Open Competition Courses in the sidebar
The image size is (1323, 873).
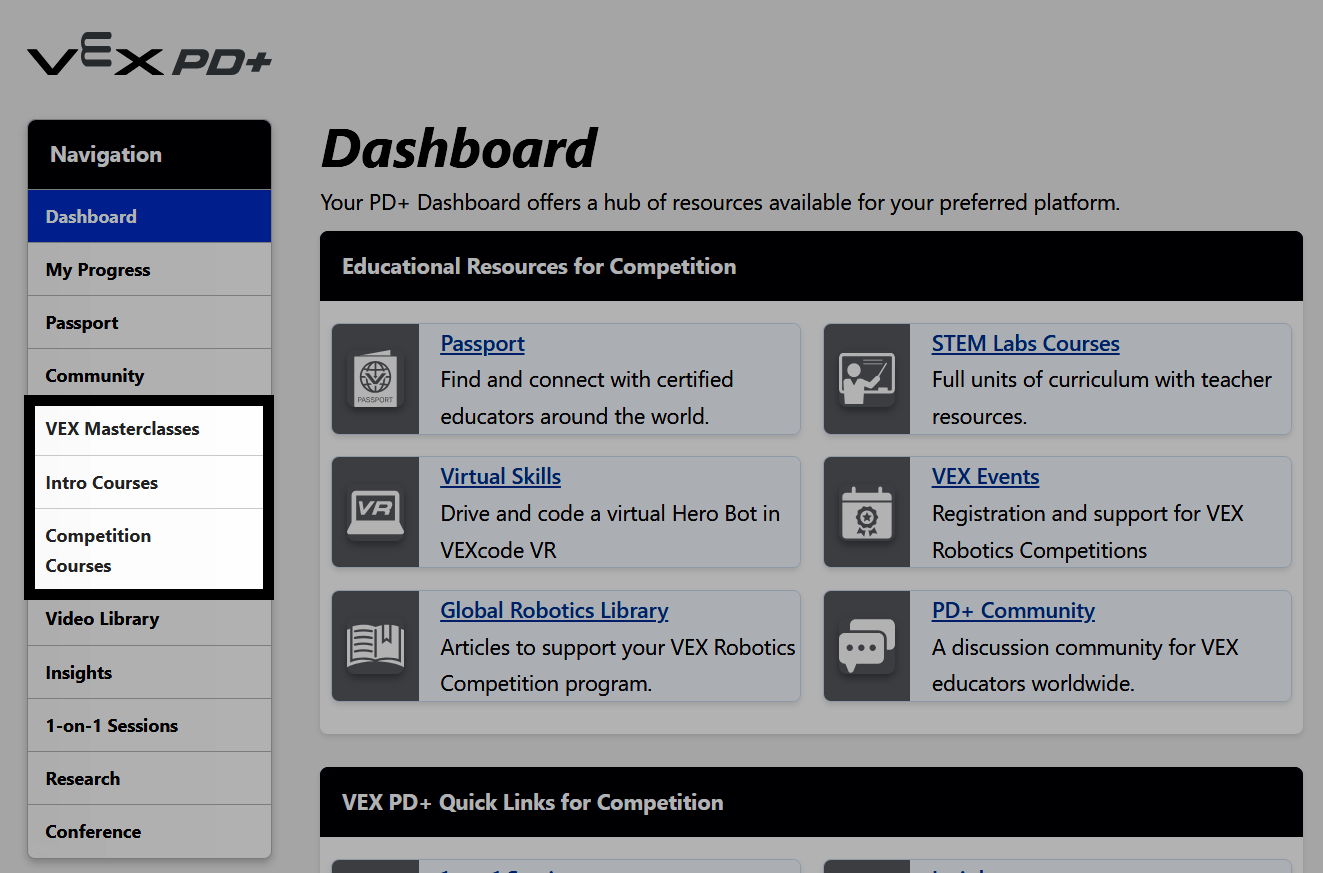point(149,549)
